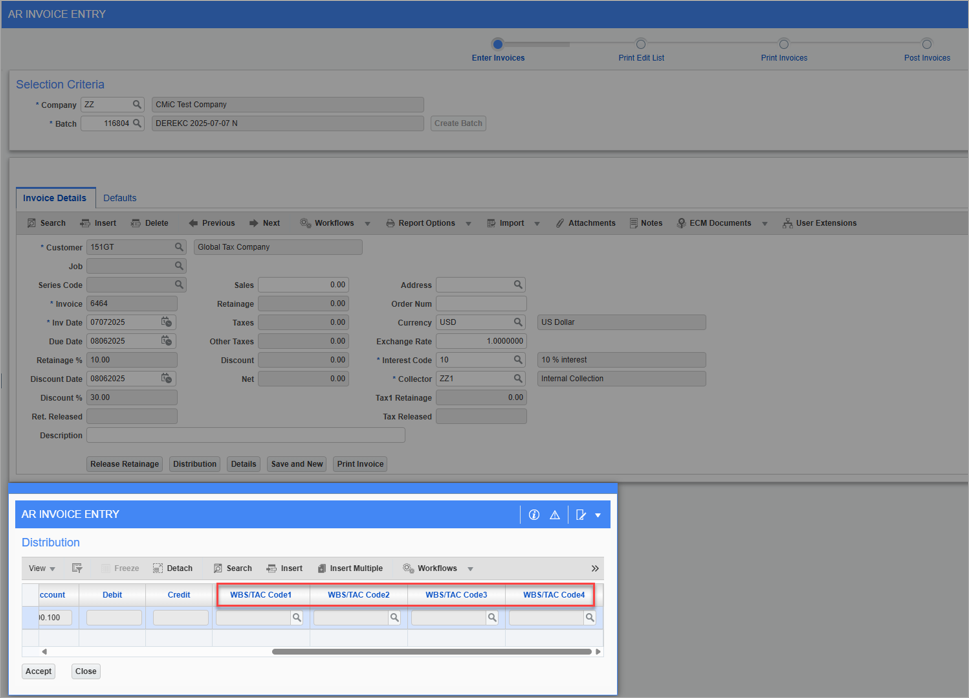Screen dimensions: 969x698
Task: Open WBS/TAC Code3 lookup icon
Action: click(x=492, y=618)
